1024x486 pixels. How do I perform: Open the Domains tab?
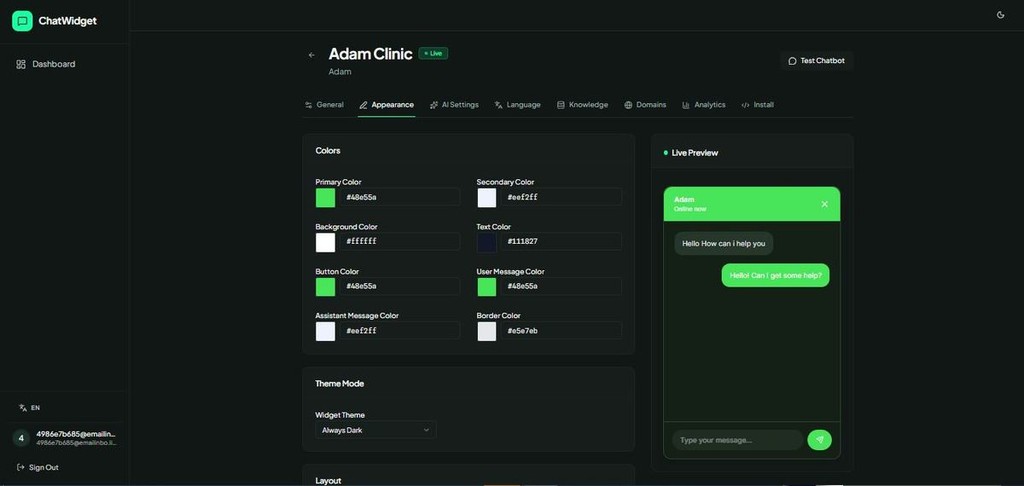(x=645, y=105)
